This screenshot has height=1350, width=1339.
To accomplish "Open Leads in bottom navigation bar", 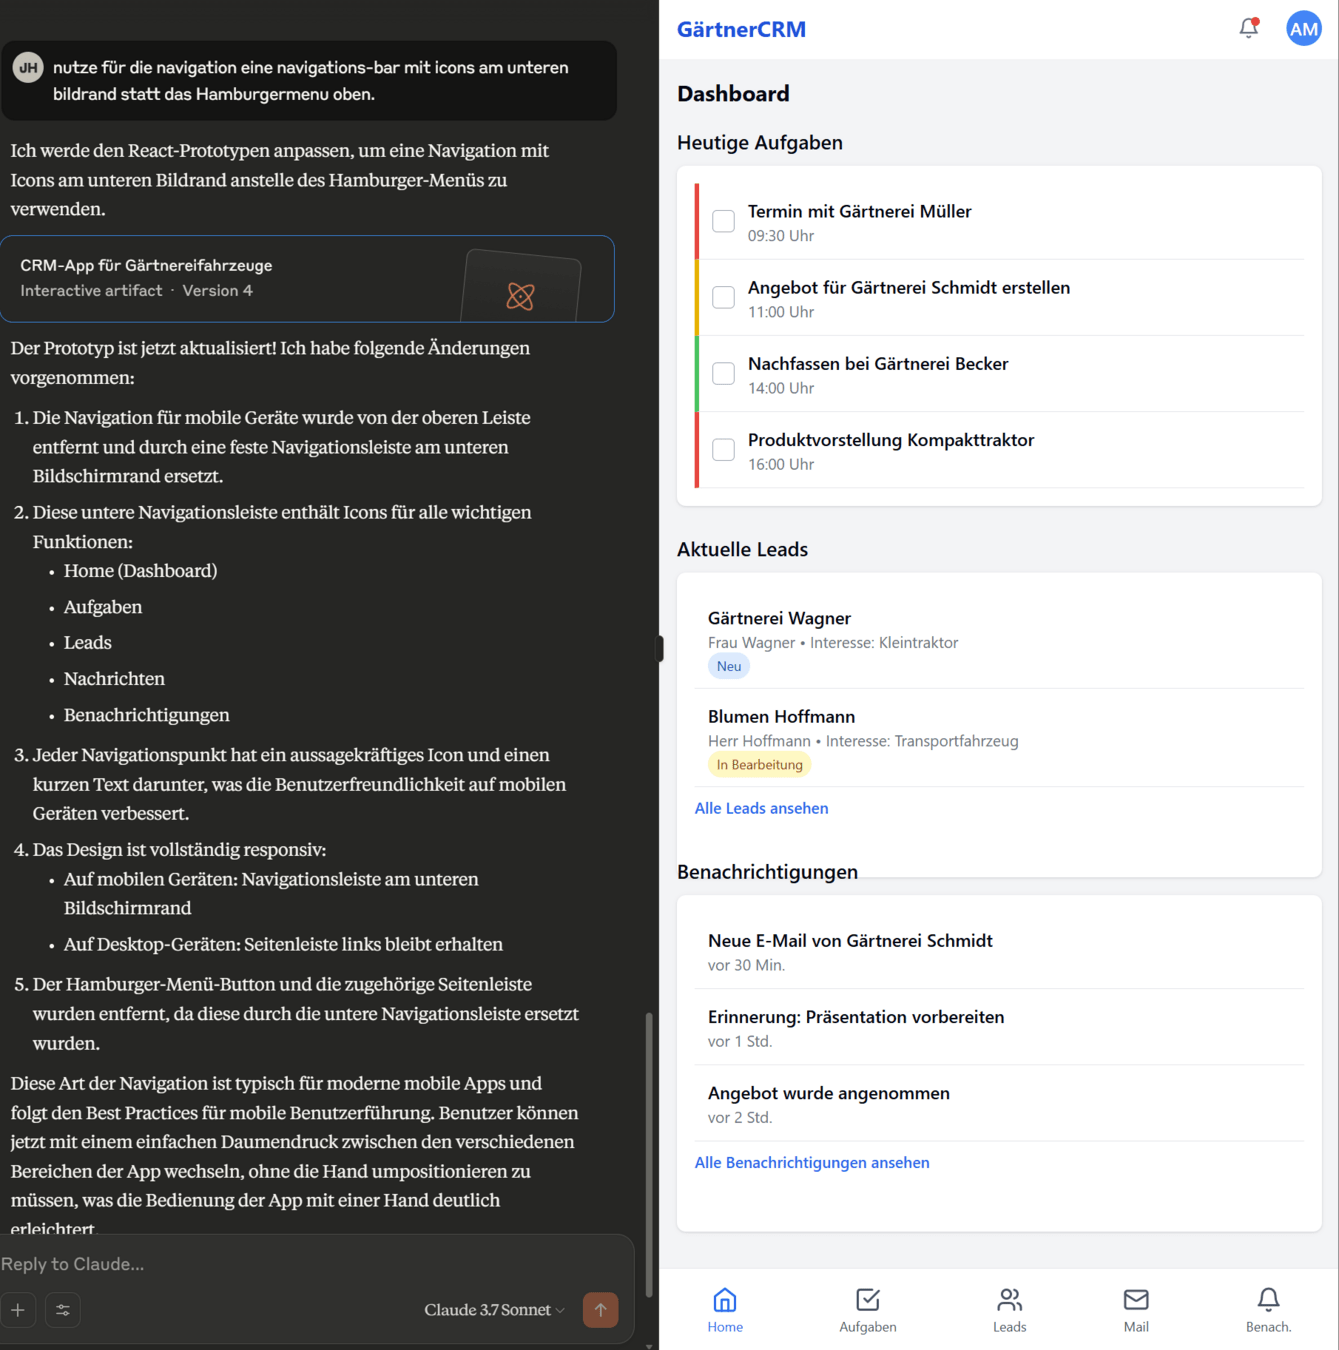I will (1010, 1310).
